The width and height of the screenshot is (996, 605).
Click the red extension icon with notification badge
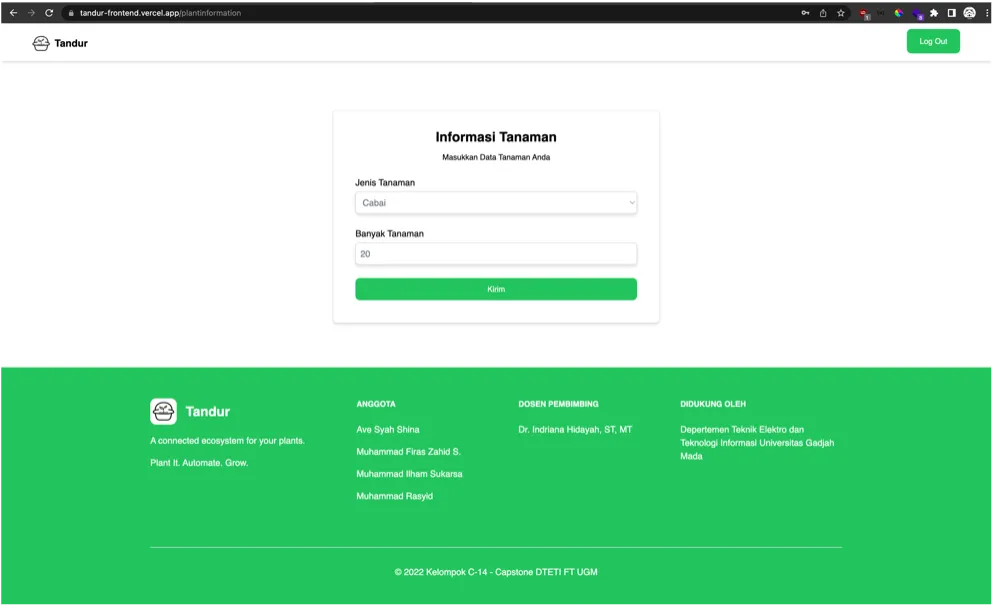862,14
